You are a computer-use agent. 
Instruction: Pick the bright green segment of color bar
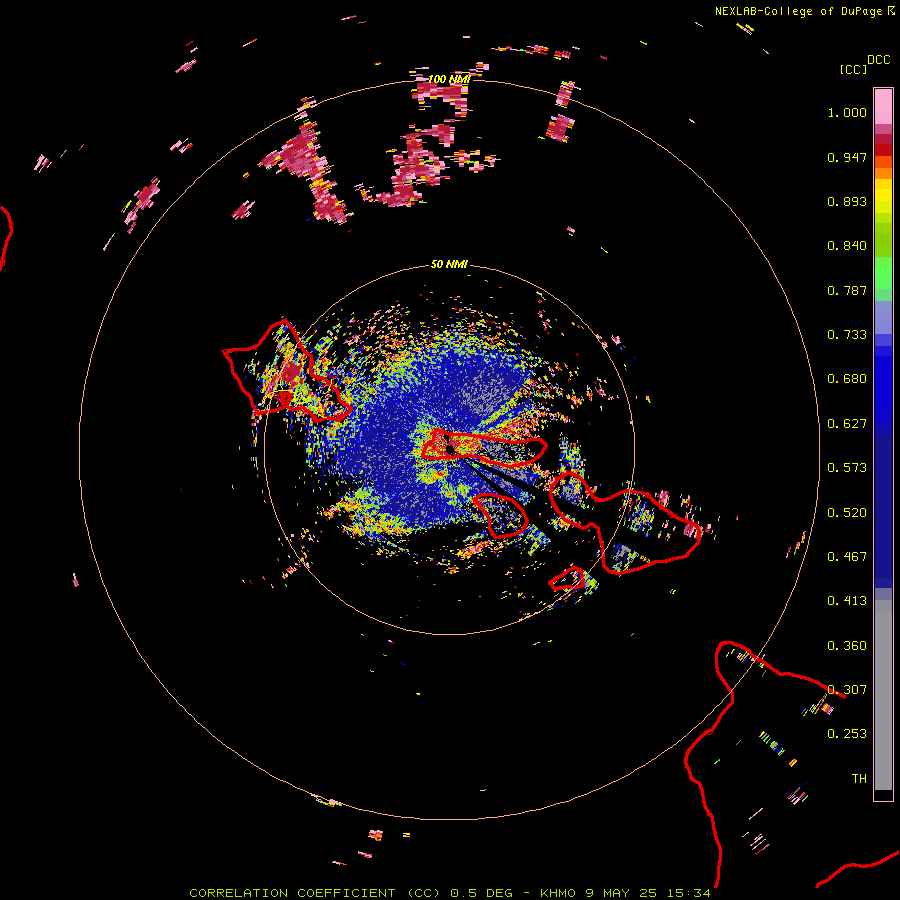click(883, 273)
